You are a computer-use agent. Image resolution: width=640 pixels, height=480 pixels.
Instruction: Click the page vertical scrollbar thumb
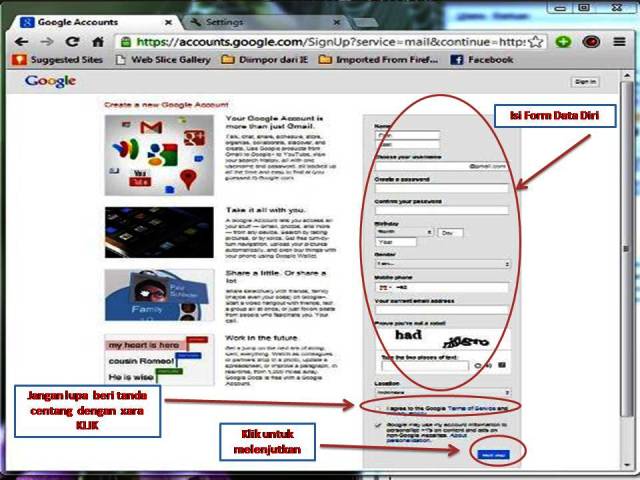point(626,248)
